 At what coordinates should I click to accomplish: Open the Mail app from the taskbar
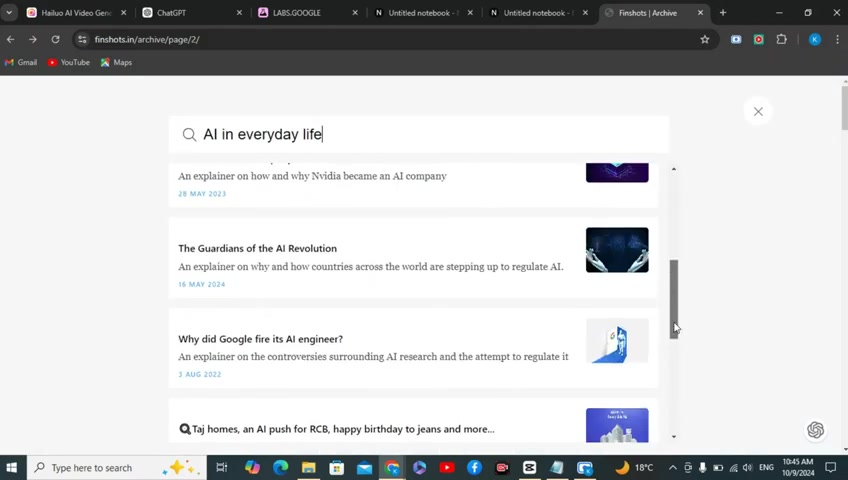pyautogui.click(x=365, y=468)
